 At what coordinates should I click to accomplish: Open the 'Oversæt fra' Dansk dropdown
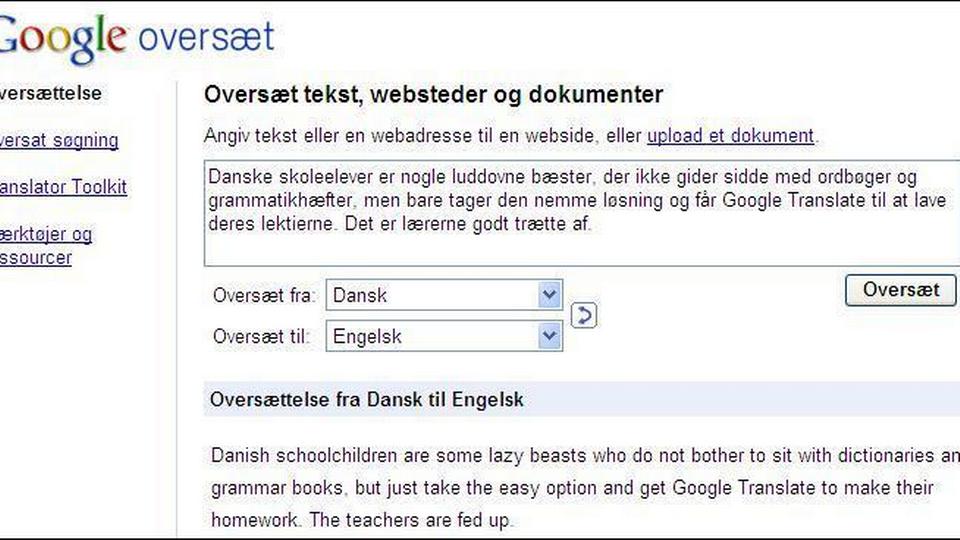(548, 295)
